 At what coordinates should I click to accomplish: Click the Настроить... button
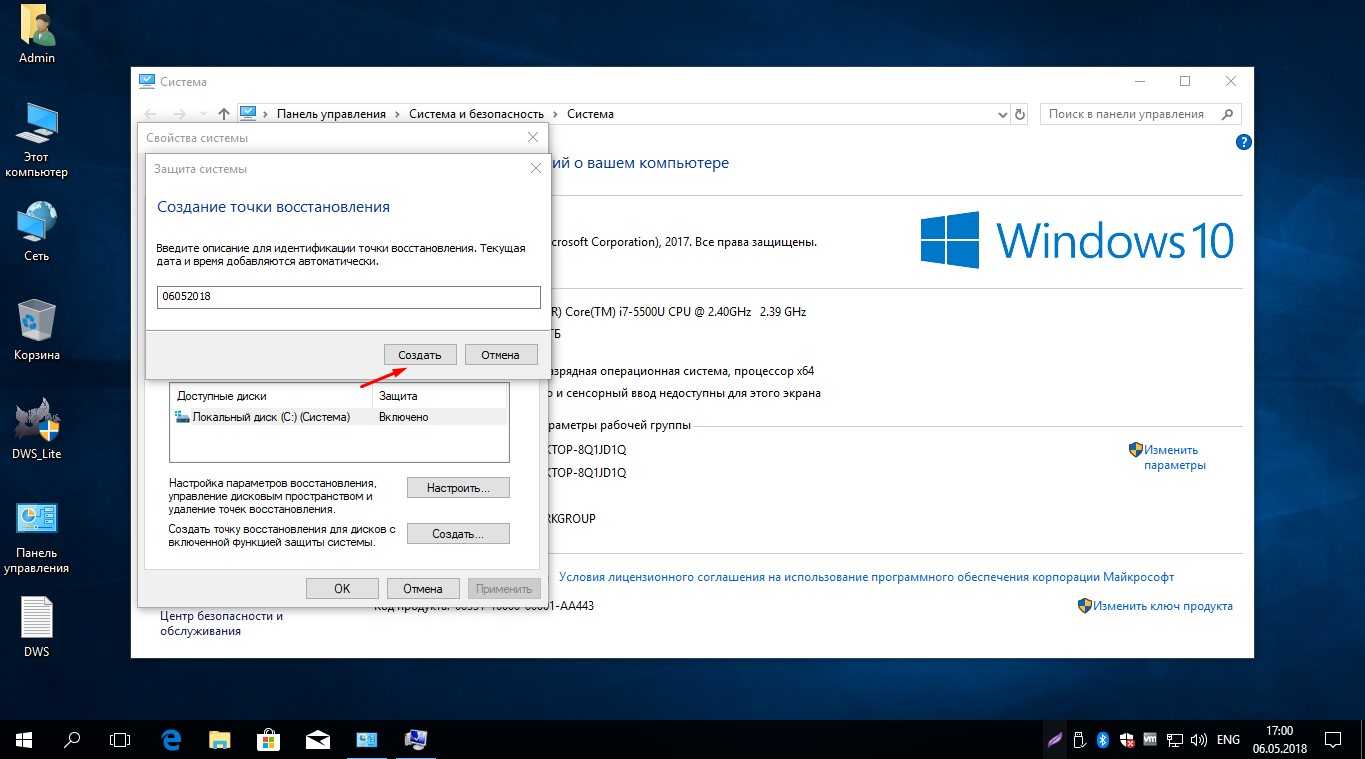coord(458,488)
